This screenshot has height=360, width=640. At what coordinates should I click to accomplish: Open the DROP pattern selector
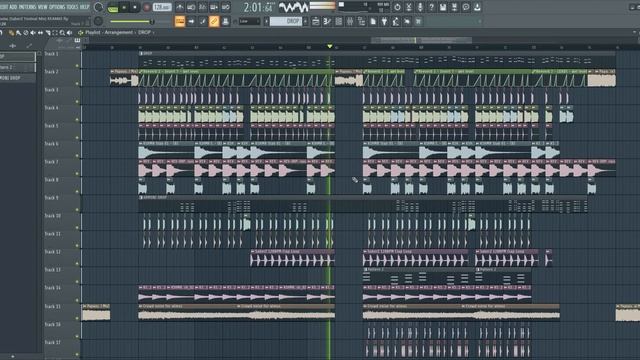click(286, 21)
